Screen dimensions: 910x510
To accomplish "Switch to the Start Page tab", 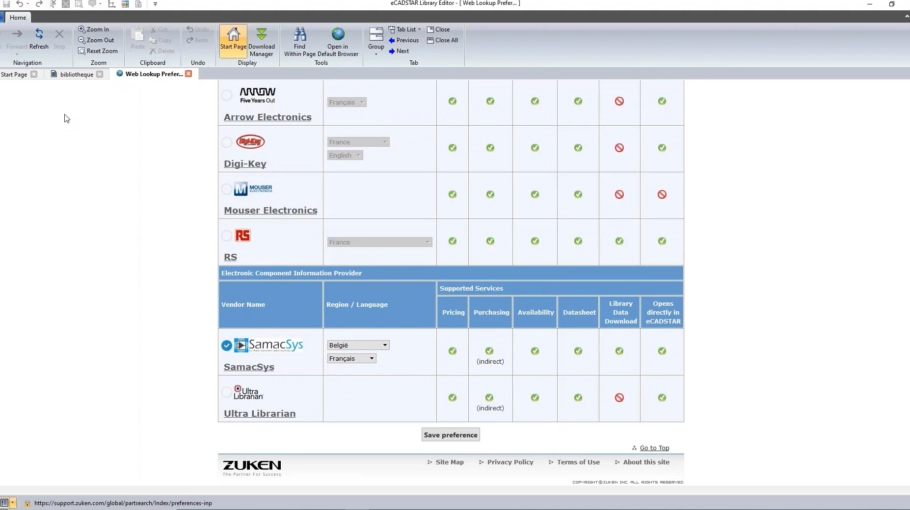I will point(14,74).
